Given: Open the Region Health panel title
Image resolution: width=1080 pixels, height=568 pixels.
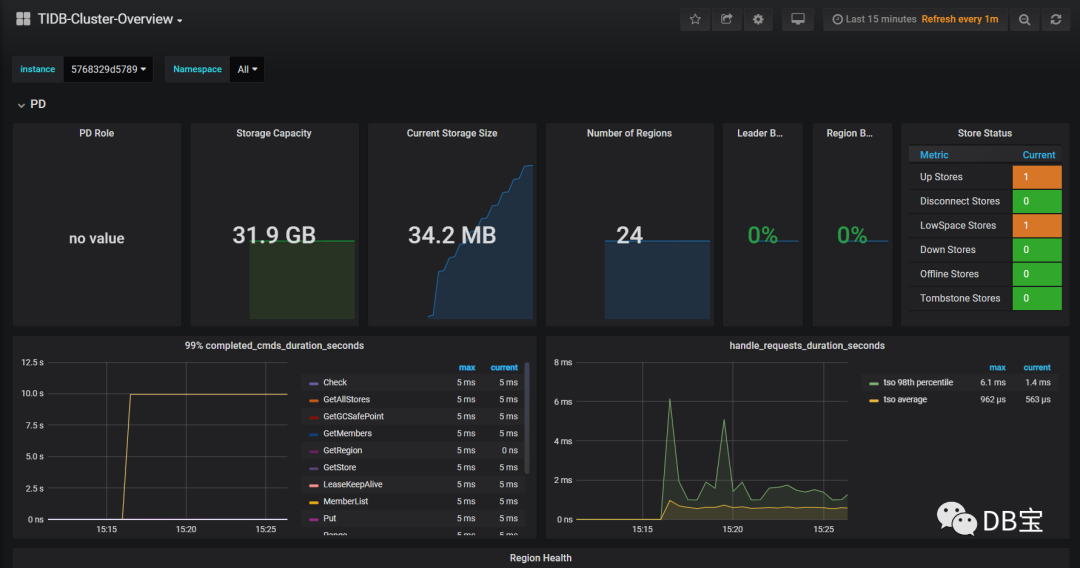Looking at the screenshot, I should [540, 558].
